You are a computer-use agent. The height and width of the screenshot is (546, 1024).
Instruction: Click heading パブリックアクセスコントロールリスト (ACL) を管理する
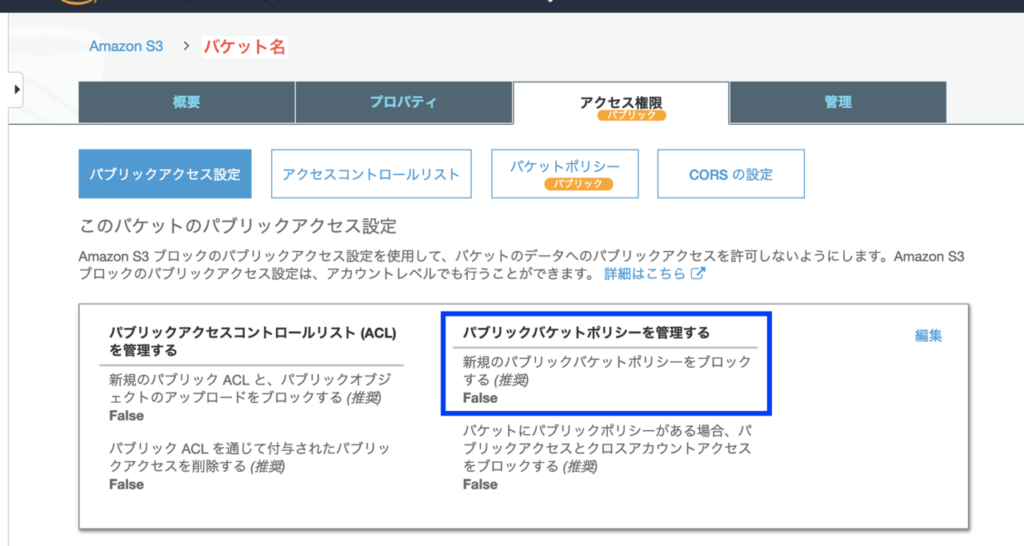(x=253, y=342)
